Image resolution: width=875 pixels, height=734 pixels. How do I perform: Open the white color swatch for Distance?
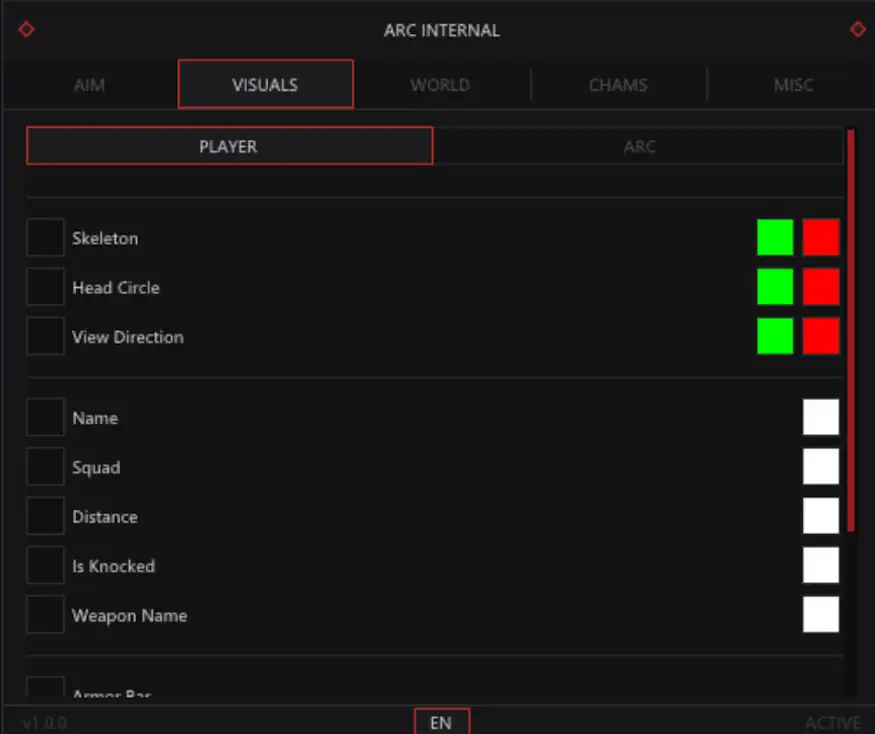point(821,516)
